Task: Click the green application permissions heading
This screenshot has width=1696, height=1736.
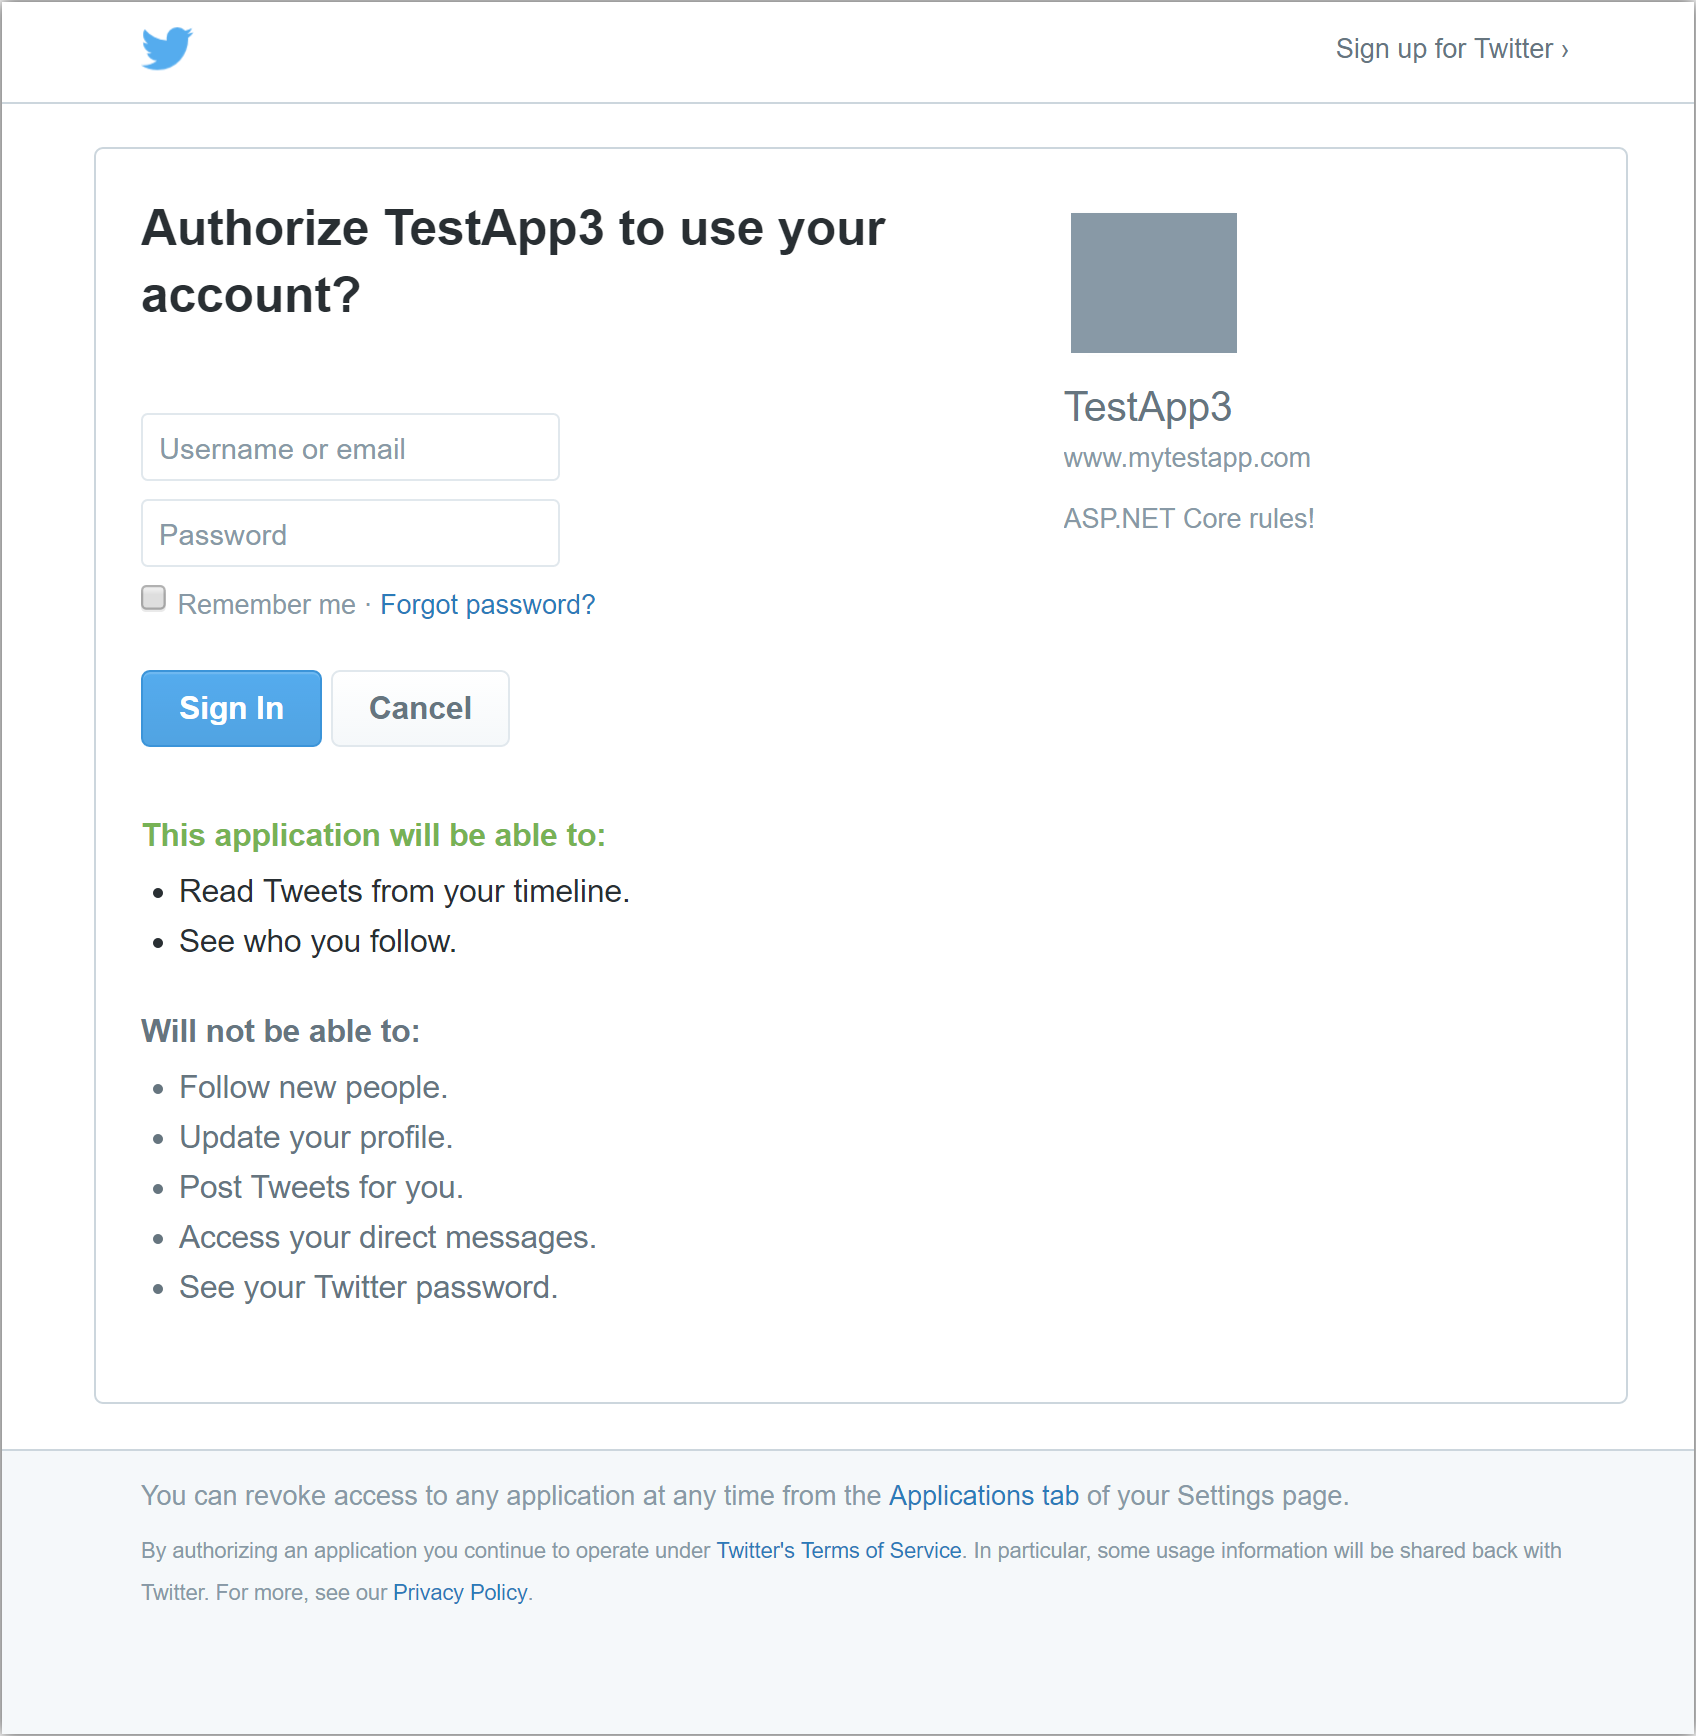Action: tap(374, 835)
